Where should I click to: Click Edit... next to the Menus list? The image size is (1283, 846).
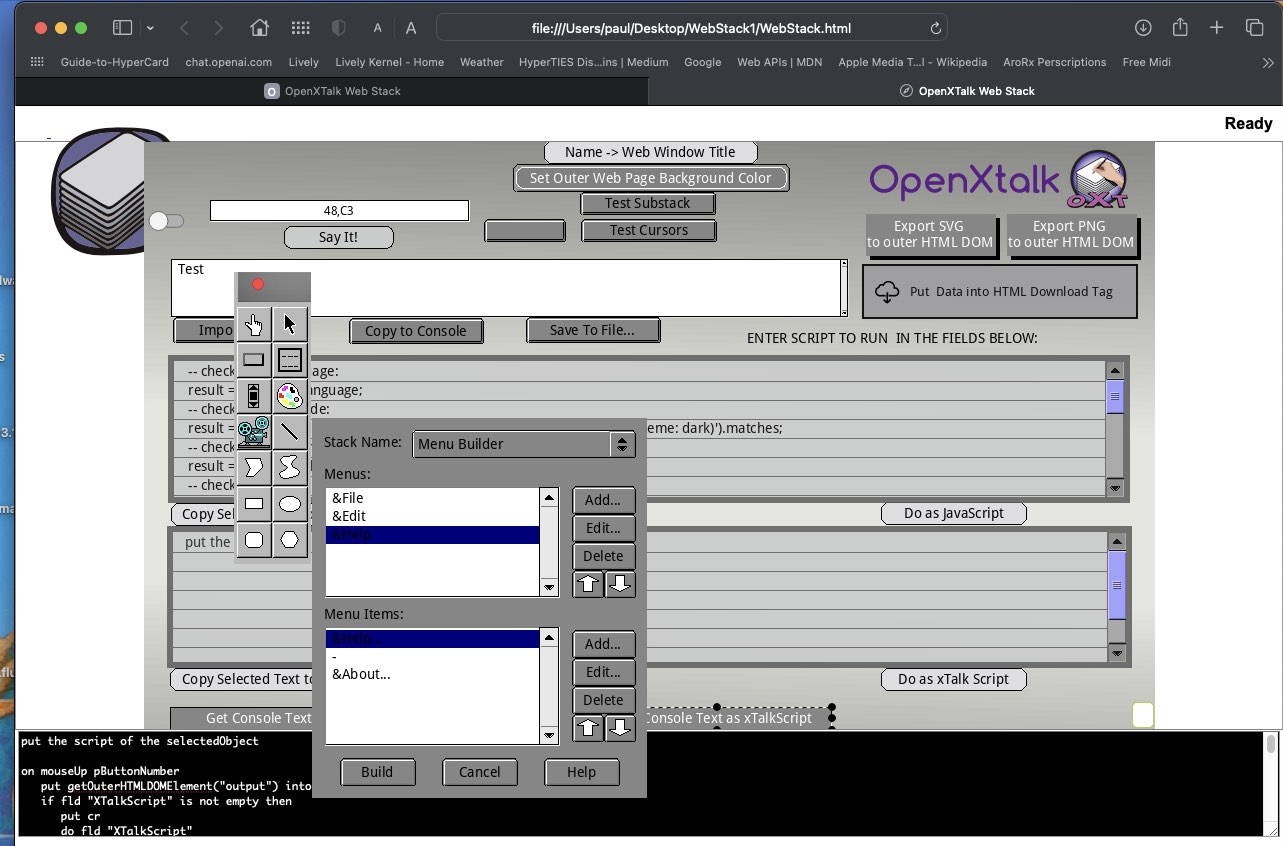[603, 528]
